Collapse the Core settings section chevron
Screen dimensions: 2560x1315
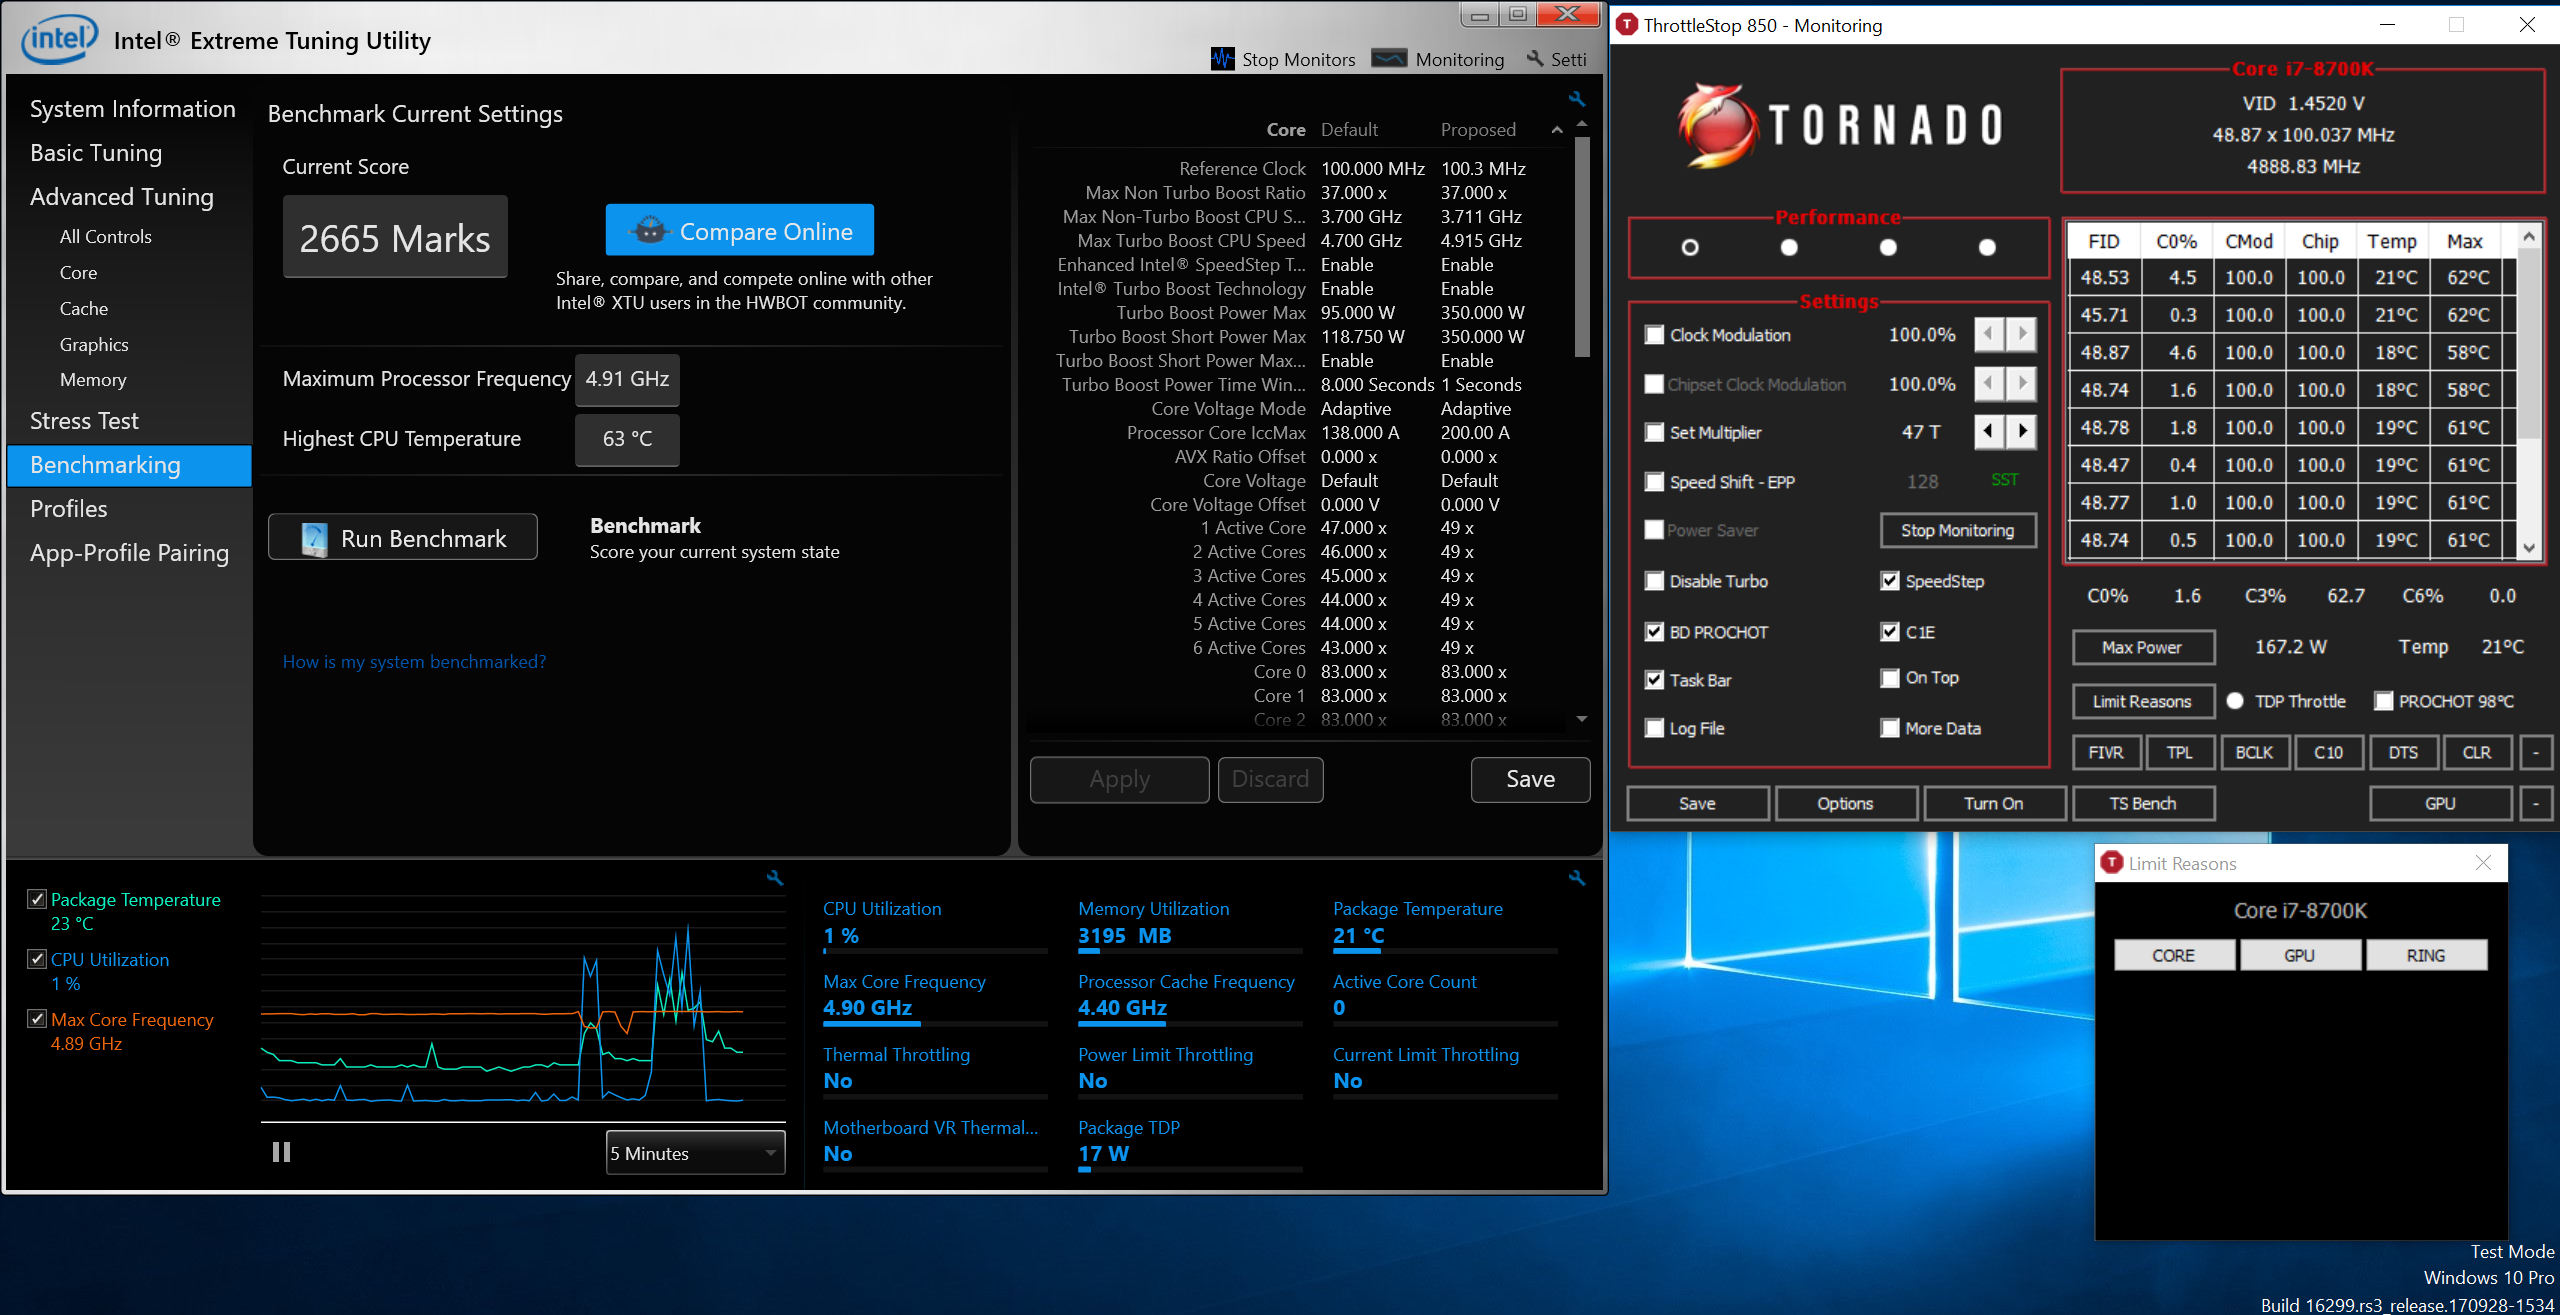coord(1557,130)
